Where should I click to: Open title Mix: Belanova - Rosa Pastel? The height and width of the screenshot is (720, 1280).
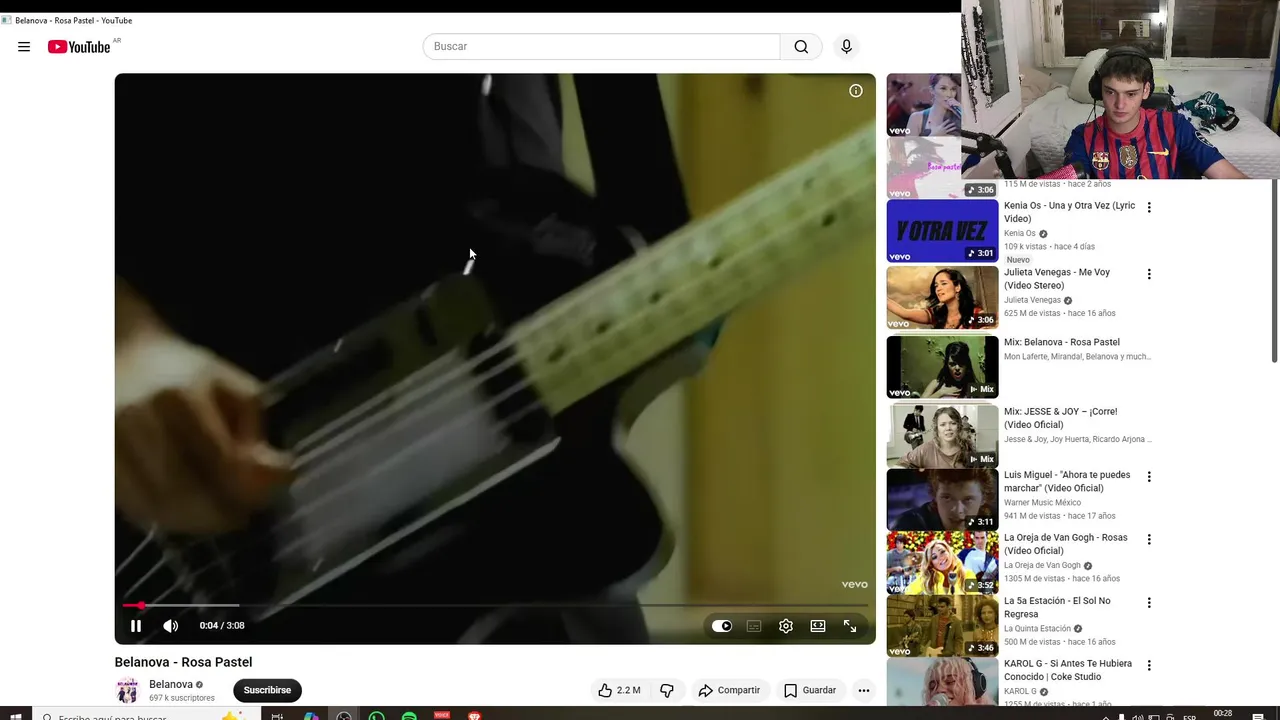(x=1062, y=342)
